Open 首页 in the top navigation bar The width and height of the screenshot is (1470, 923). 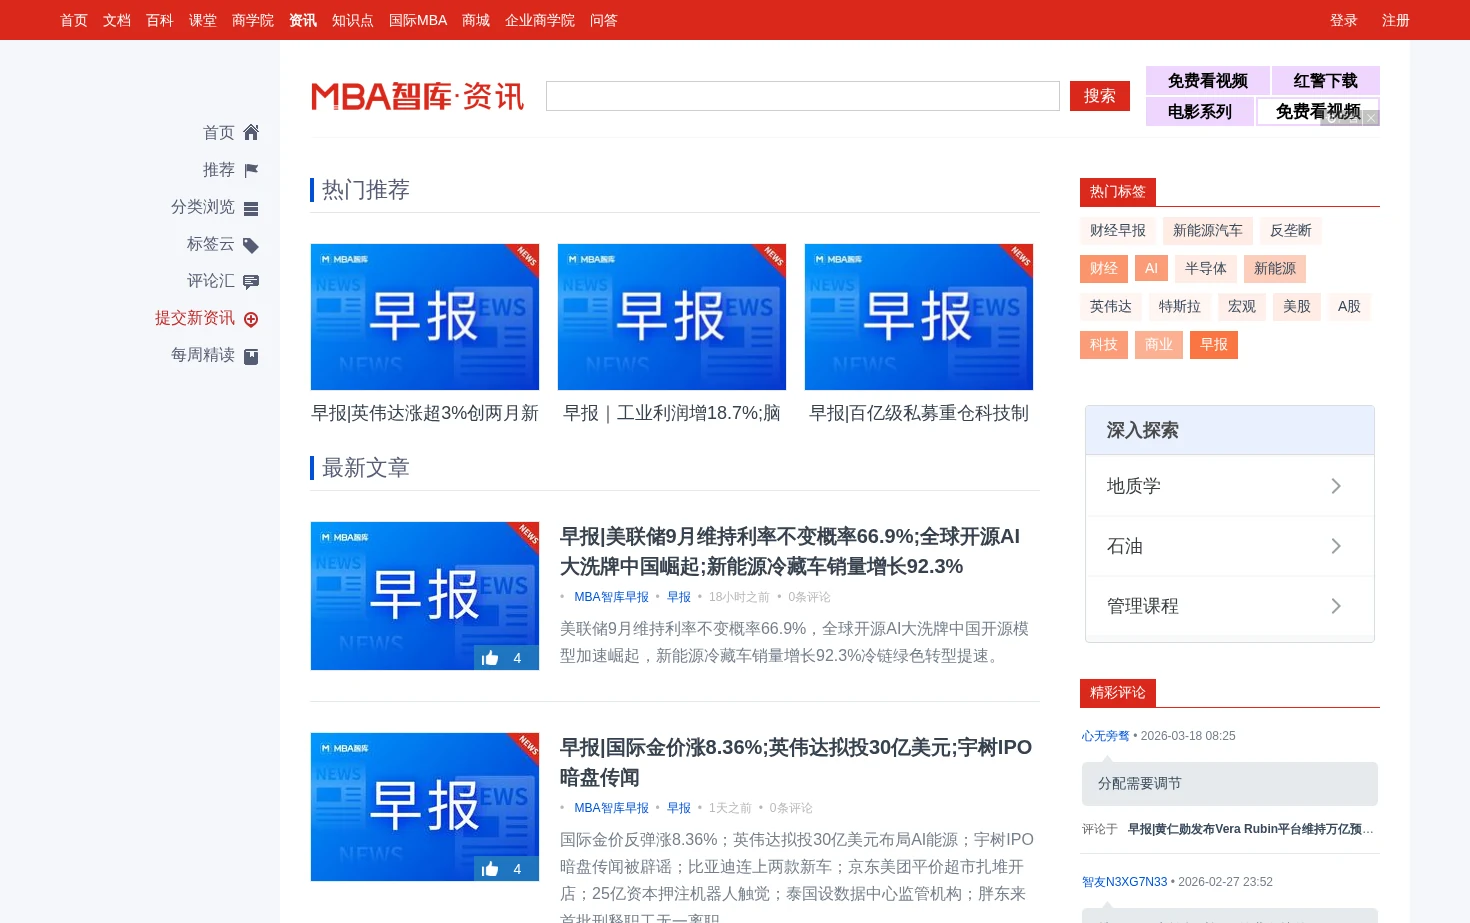74,20
